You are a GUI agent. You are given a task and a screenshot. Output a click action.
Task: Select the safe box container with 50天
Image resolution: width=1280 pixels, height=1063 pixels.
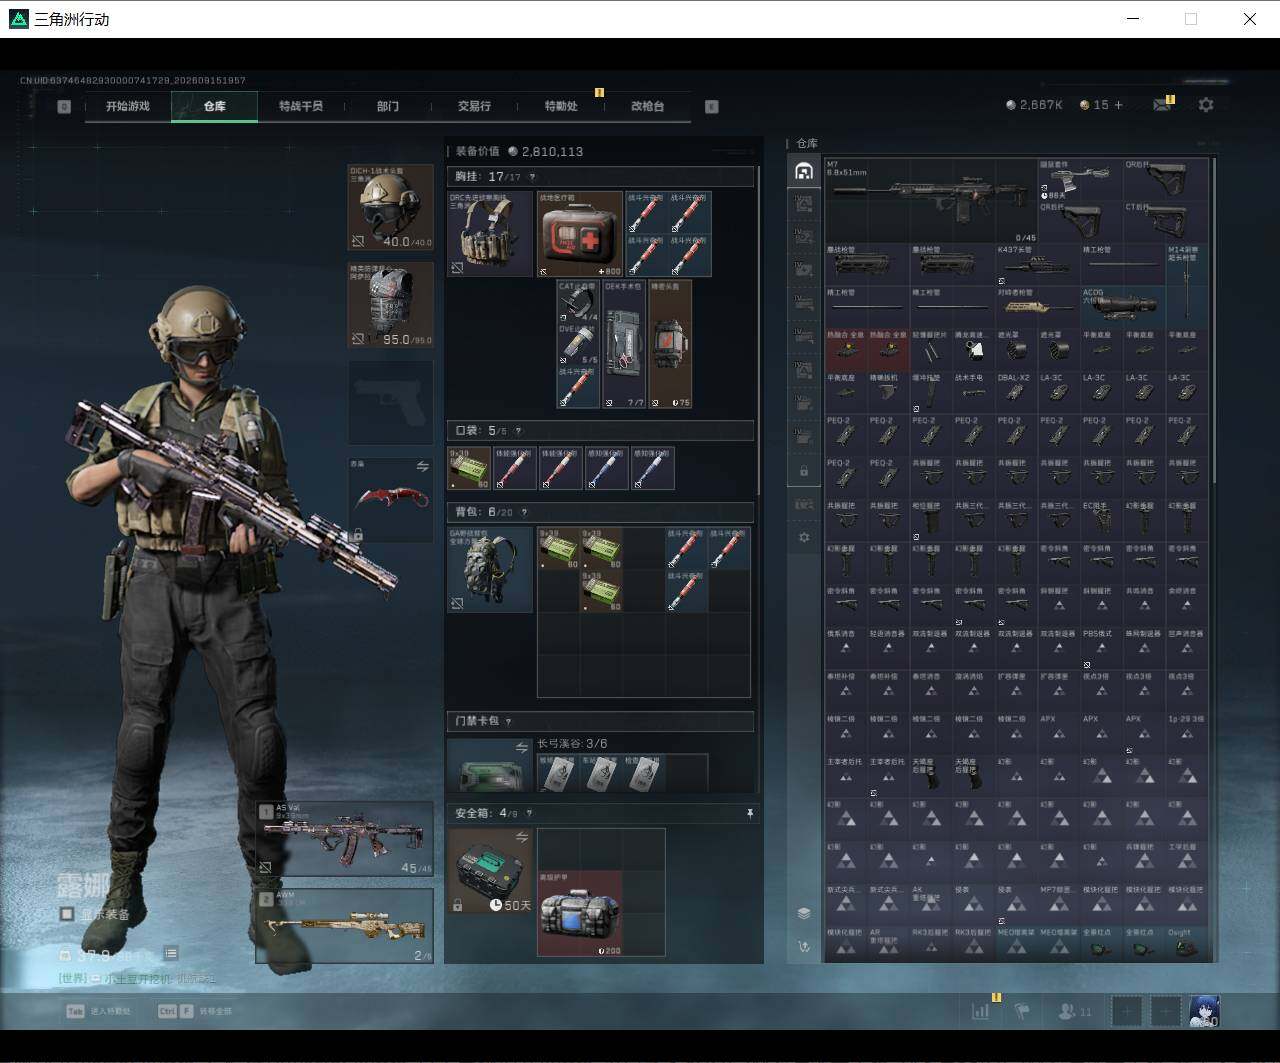(x=490, y=871)
